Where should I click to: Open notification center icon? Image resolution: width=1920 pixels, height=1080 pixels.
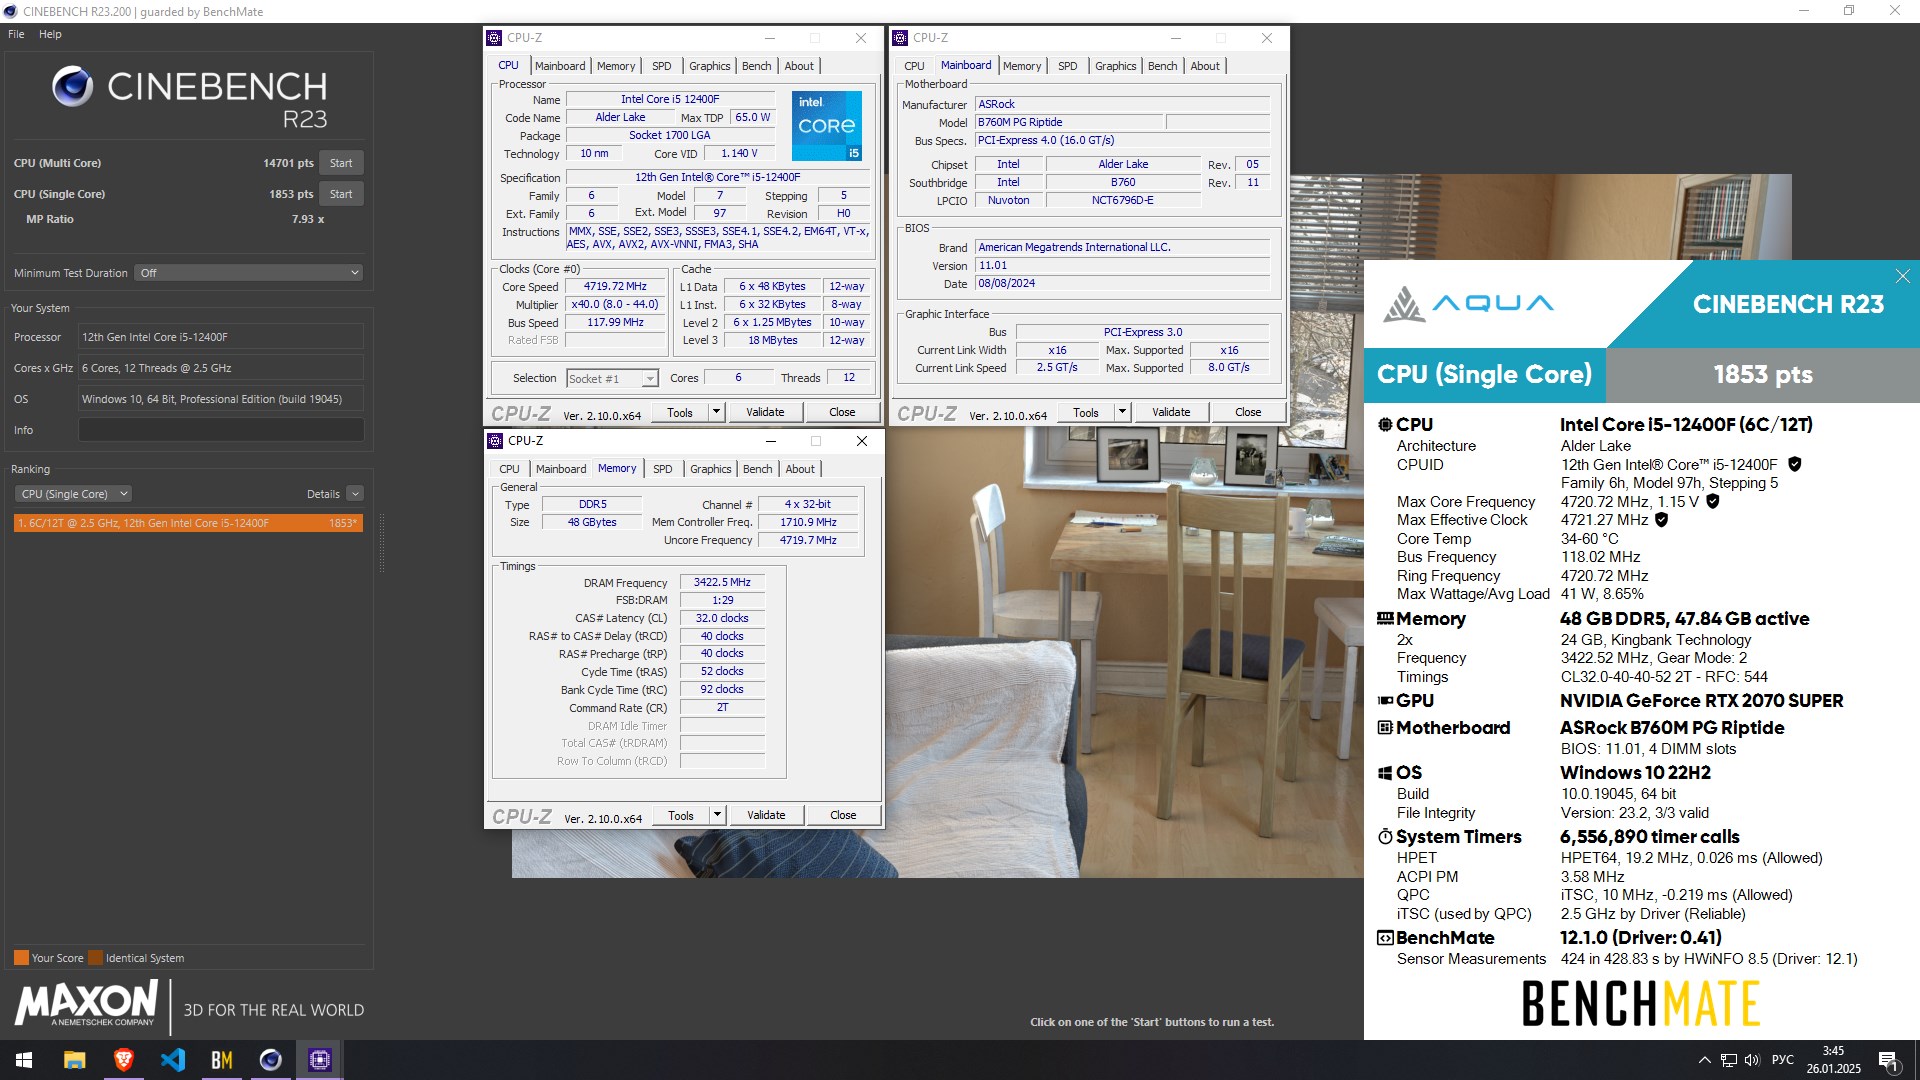pyautogui.click(x=1889, y=1060)
